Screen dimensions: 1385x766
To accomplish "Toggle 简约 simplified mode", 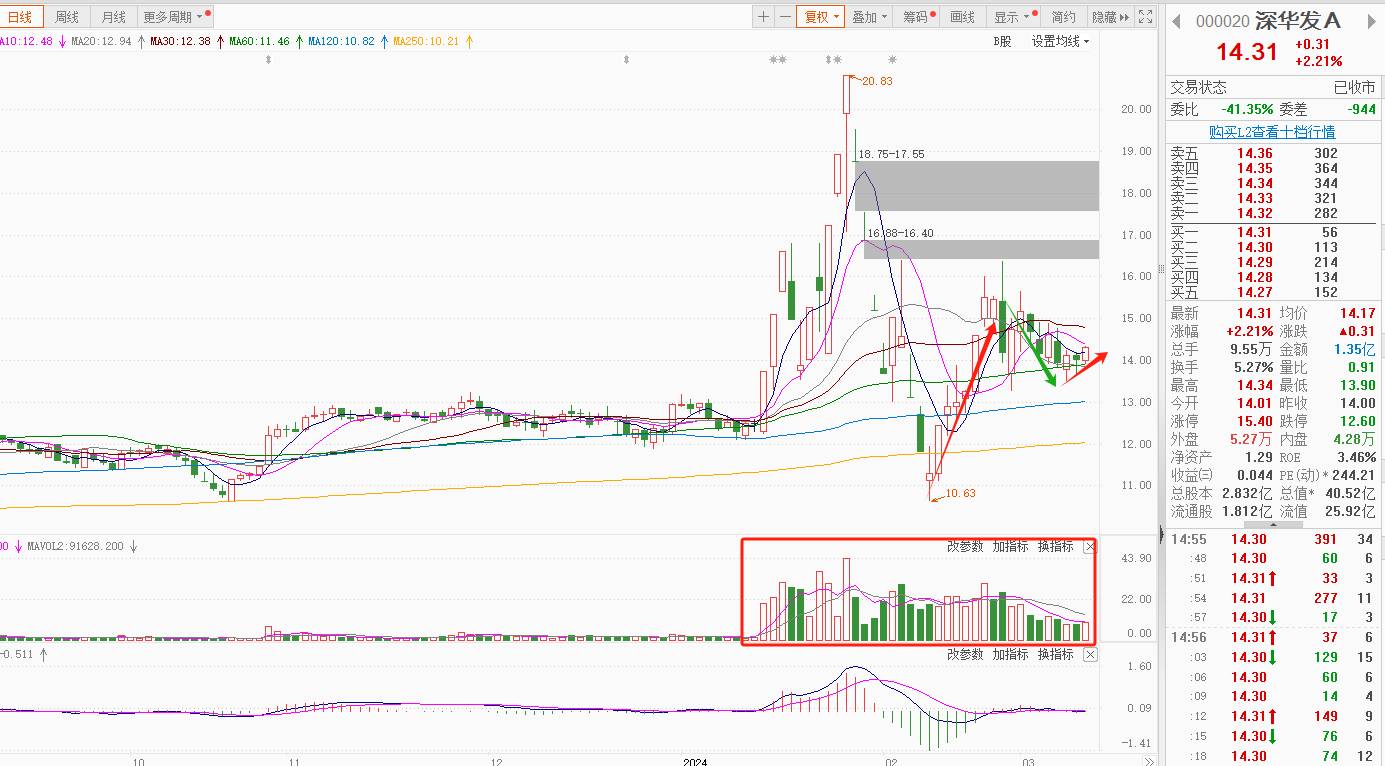I will 1063,17.
